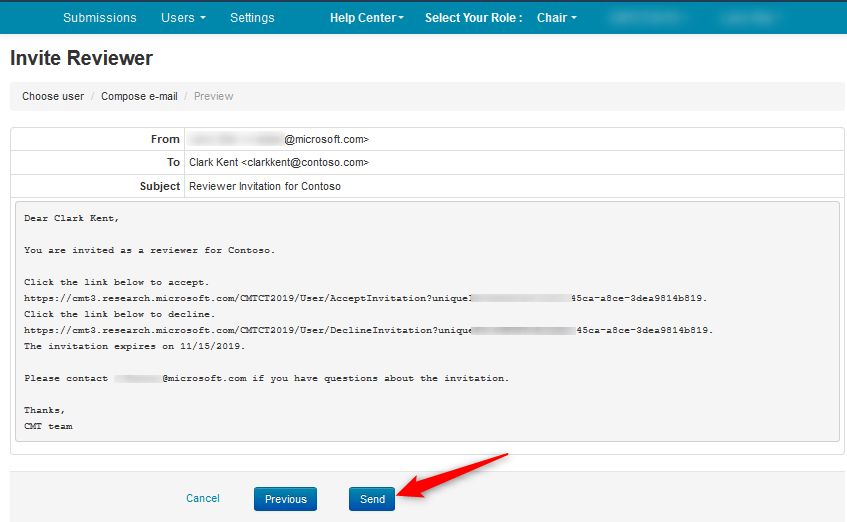
Task: Click the AcceptInvitation URL line
Action: [x=365, y=298]
